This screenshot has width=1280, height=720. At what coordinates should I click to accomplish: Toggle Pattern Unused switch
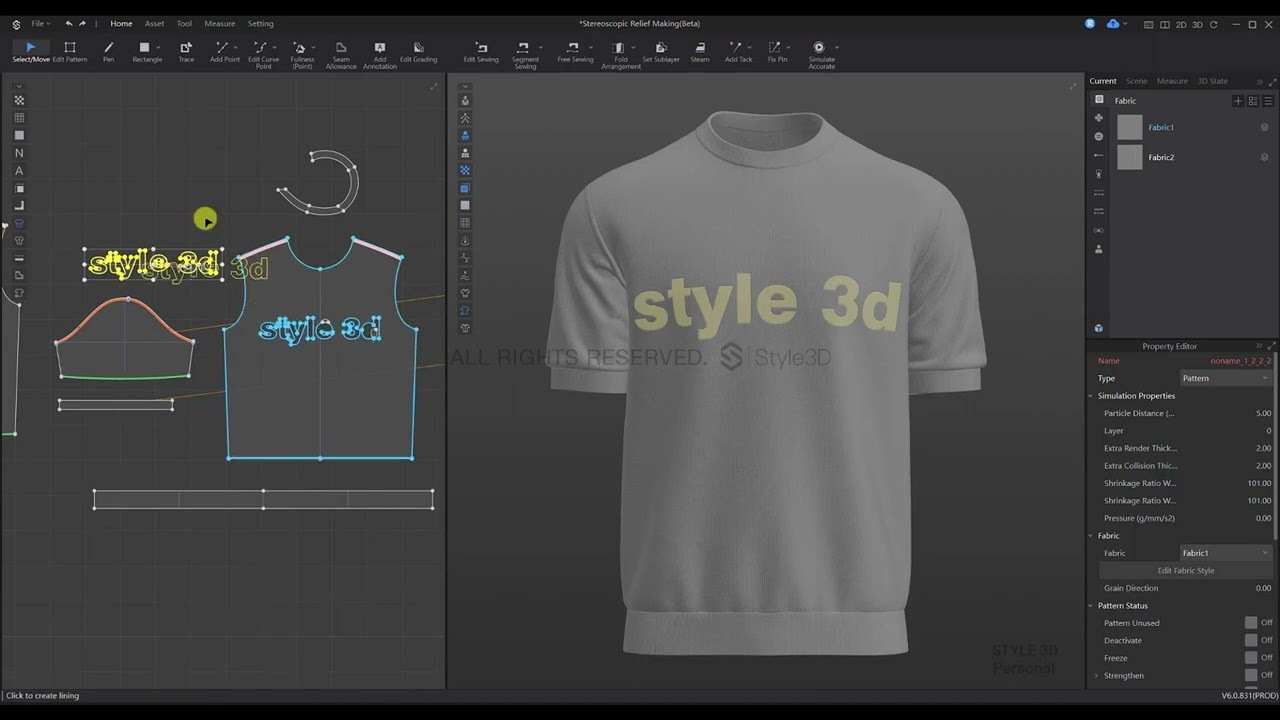[1251, 623]
